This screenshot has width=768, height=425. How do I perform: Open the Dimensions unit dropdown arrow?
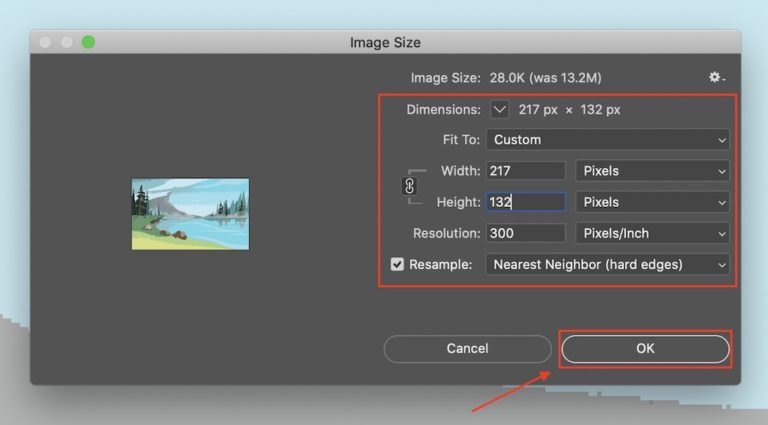[499, 109]
